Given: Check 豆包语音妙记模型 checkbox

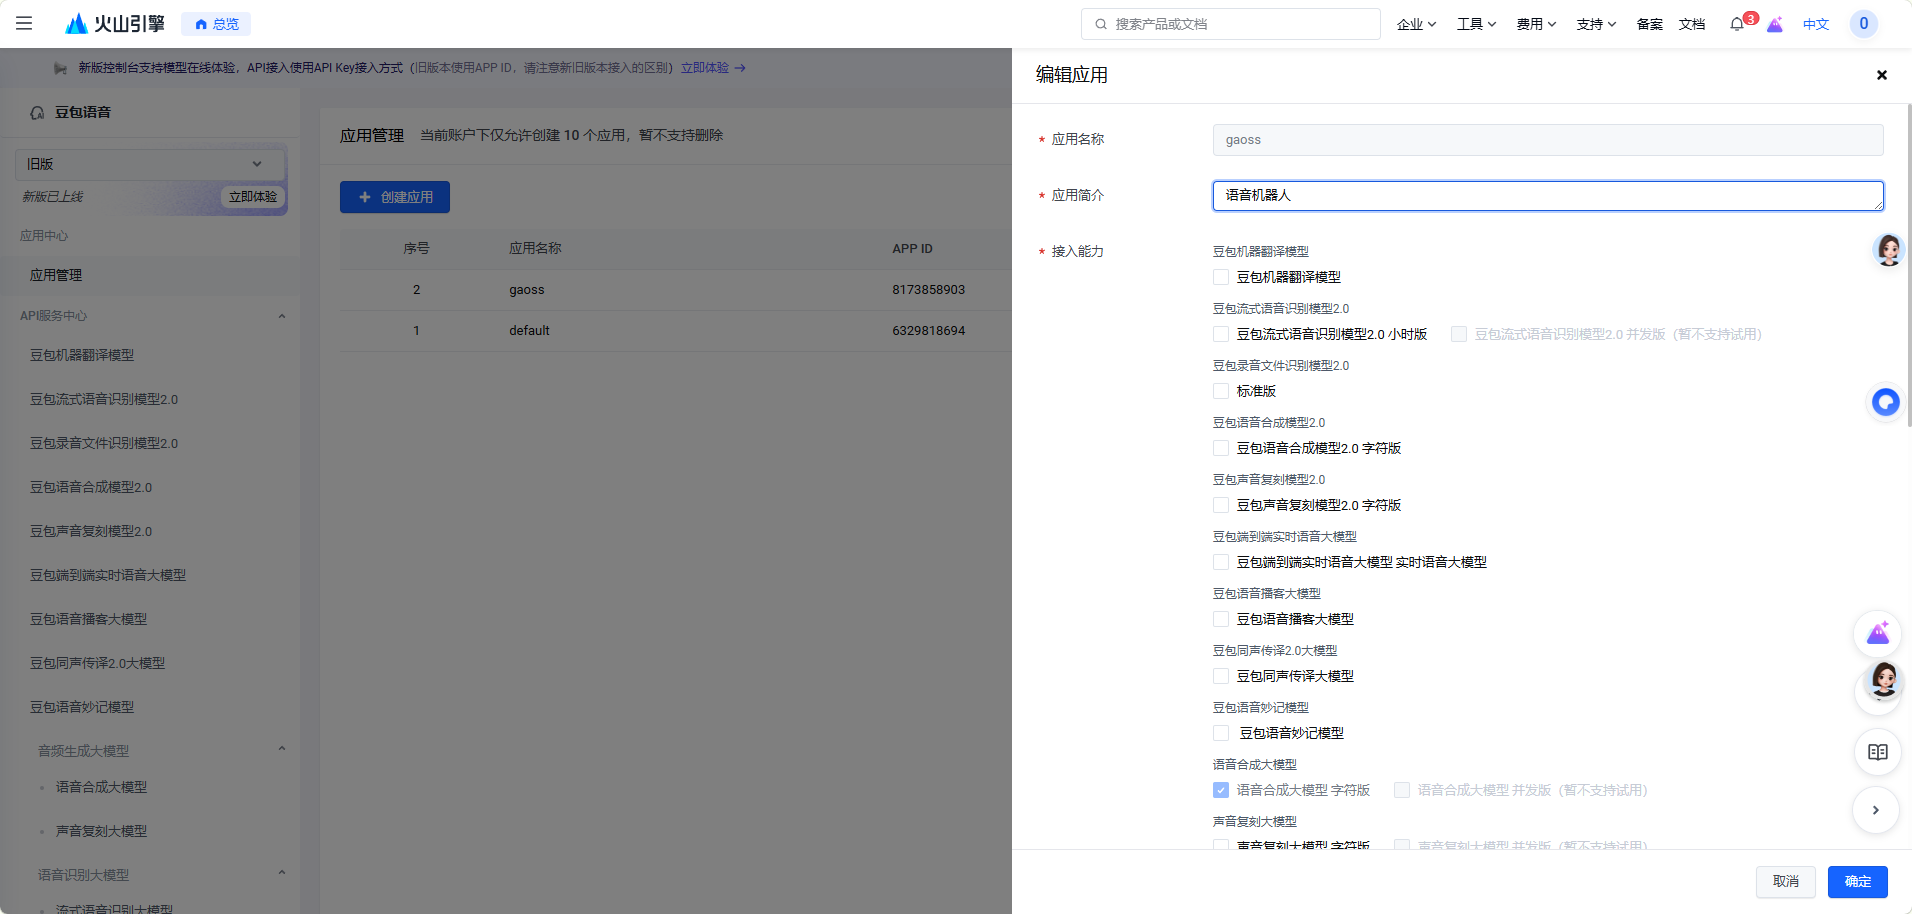Looking at the screenshot, I should [x=1221, y=733].
